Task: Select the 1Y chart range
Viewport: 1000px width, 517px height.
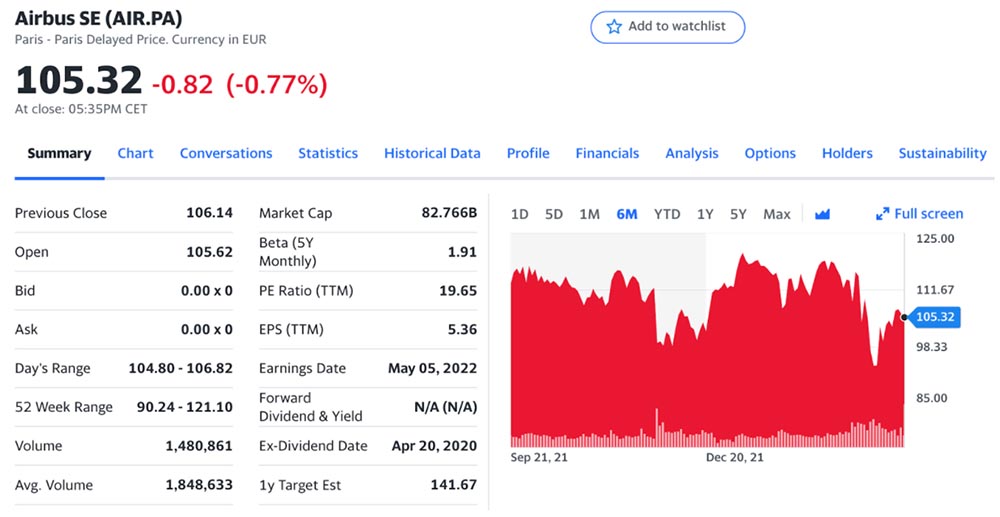Action: 705,214
